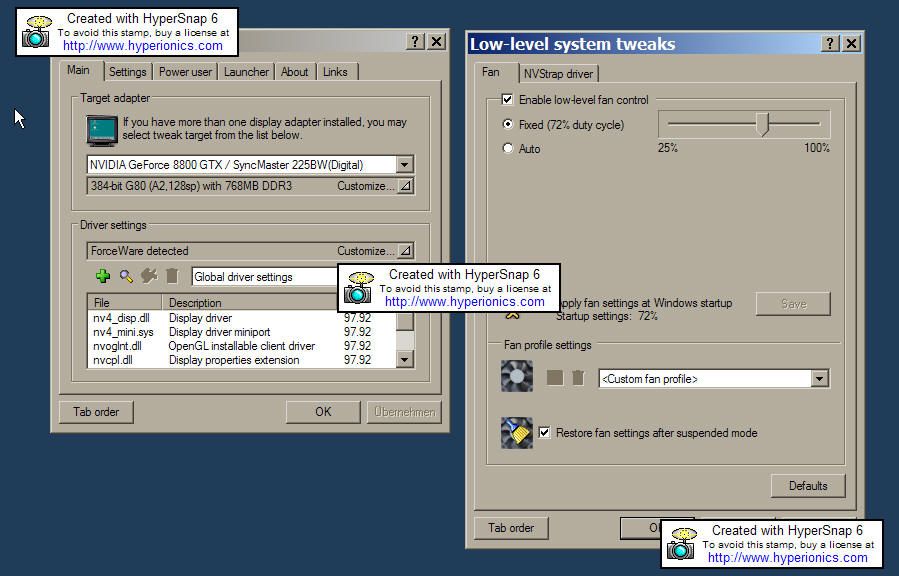Select the nvcpl.dll row
Screen dimensions: 899x576
(241, 360)
